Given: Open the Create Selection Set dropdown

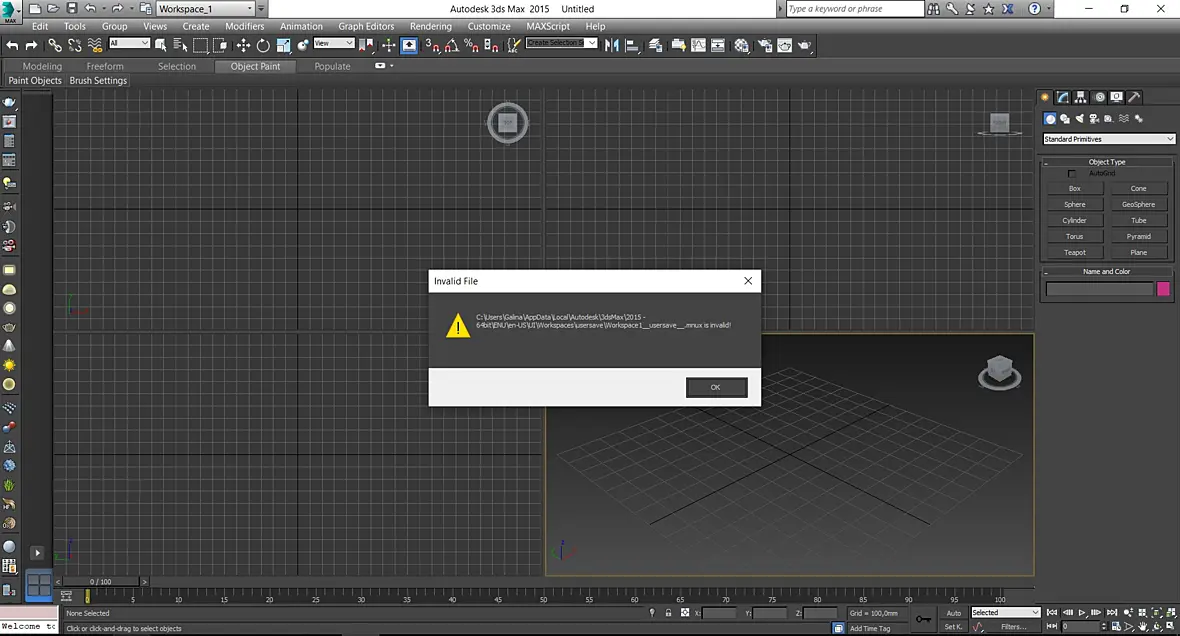Looking at the screenshot, I should click(x=561, y=43).
